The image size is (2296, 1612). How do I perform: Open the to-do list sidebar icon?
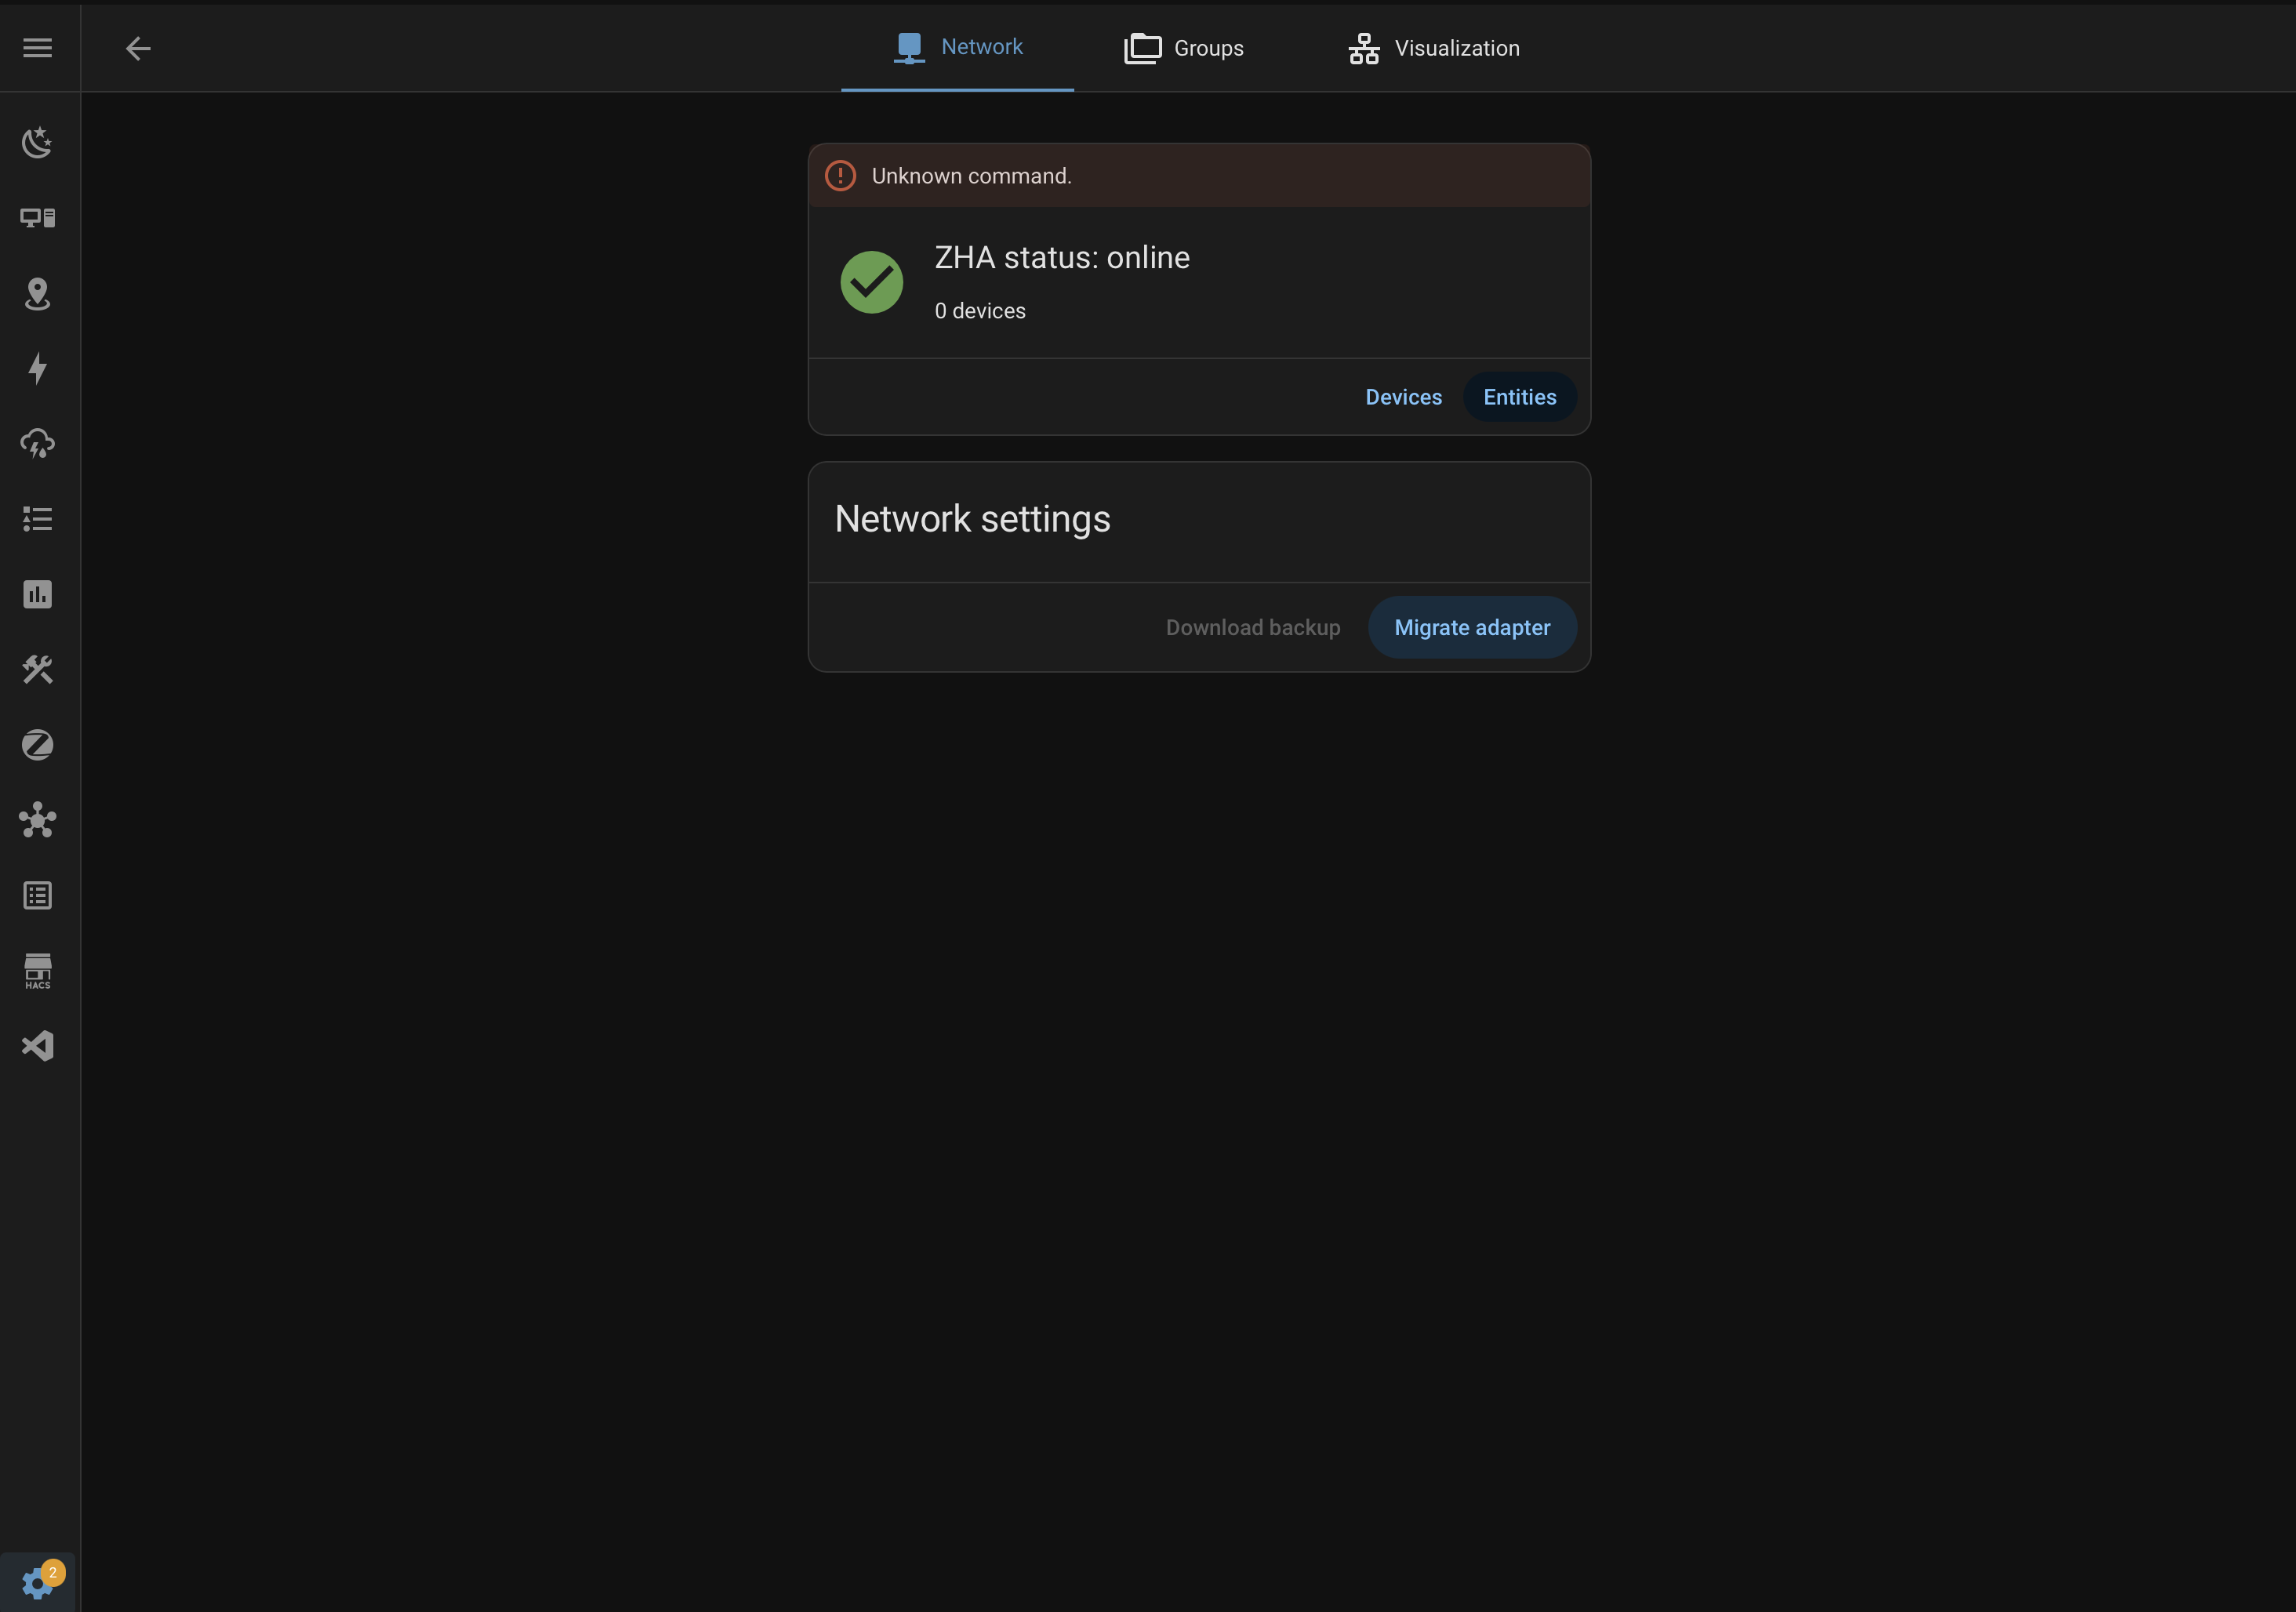[x=38, y=519]
